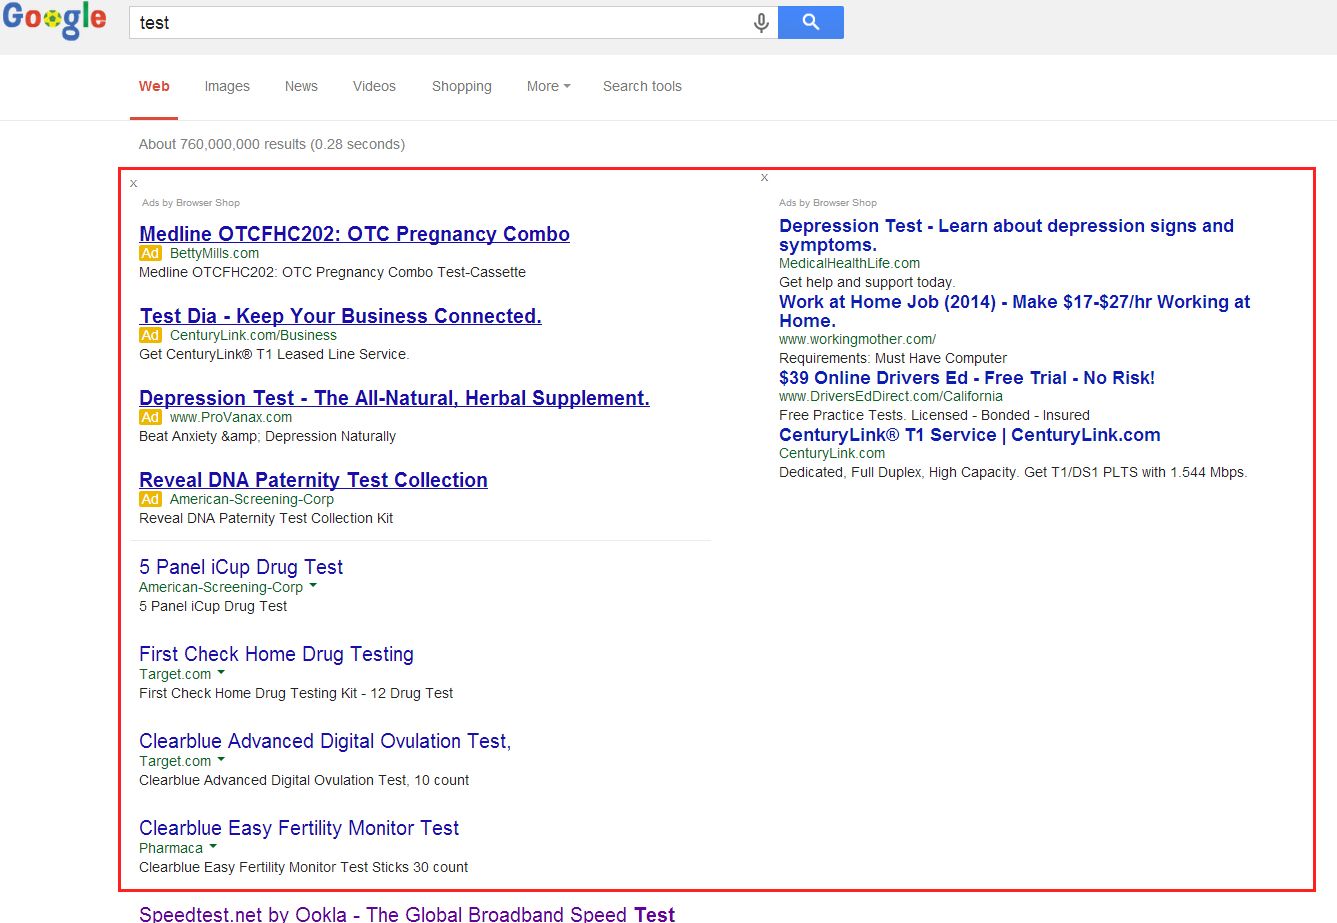Click the Ad badge beside www.ProVanax.com
1337x923 pixels.
click(x=150, y=417)
